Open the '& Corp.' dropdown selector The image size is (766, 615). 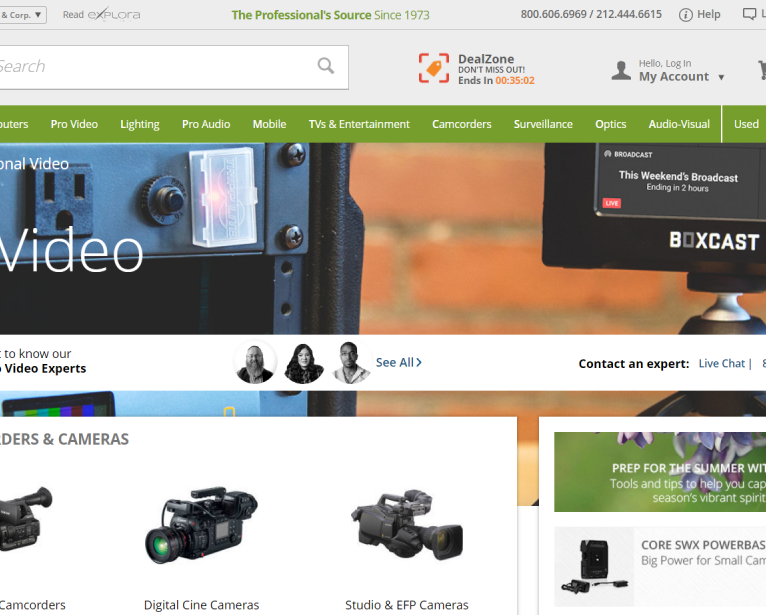pos(22,15)
